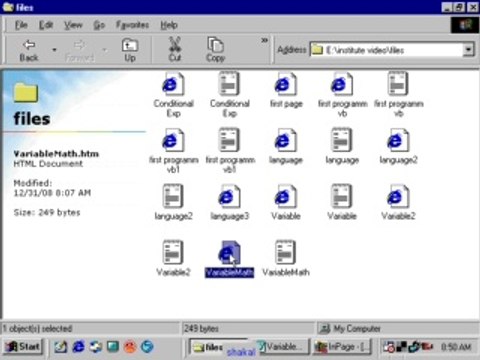
Task: Click the Show Desktop quick launch icon
Action: coord(113,347)
